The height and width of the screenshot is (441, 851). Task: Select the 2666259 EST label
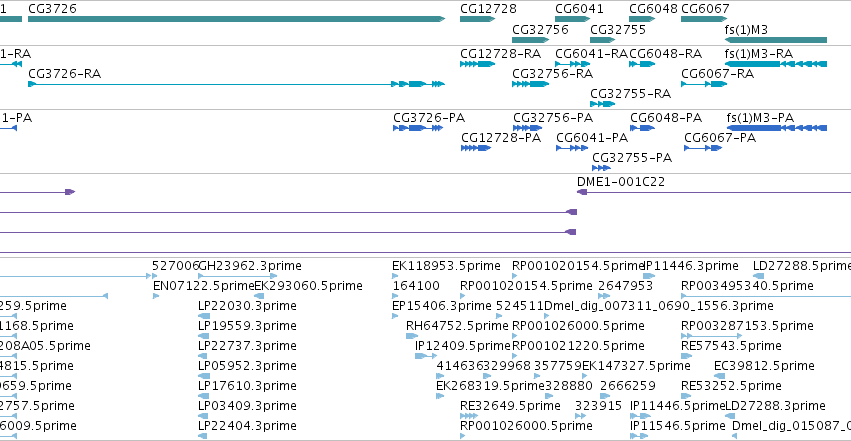(x=628, y=386)
